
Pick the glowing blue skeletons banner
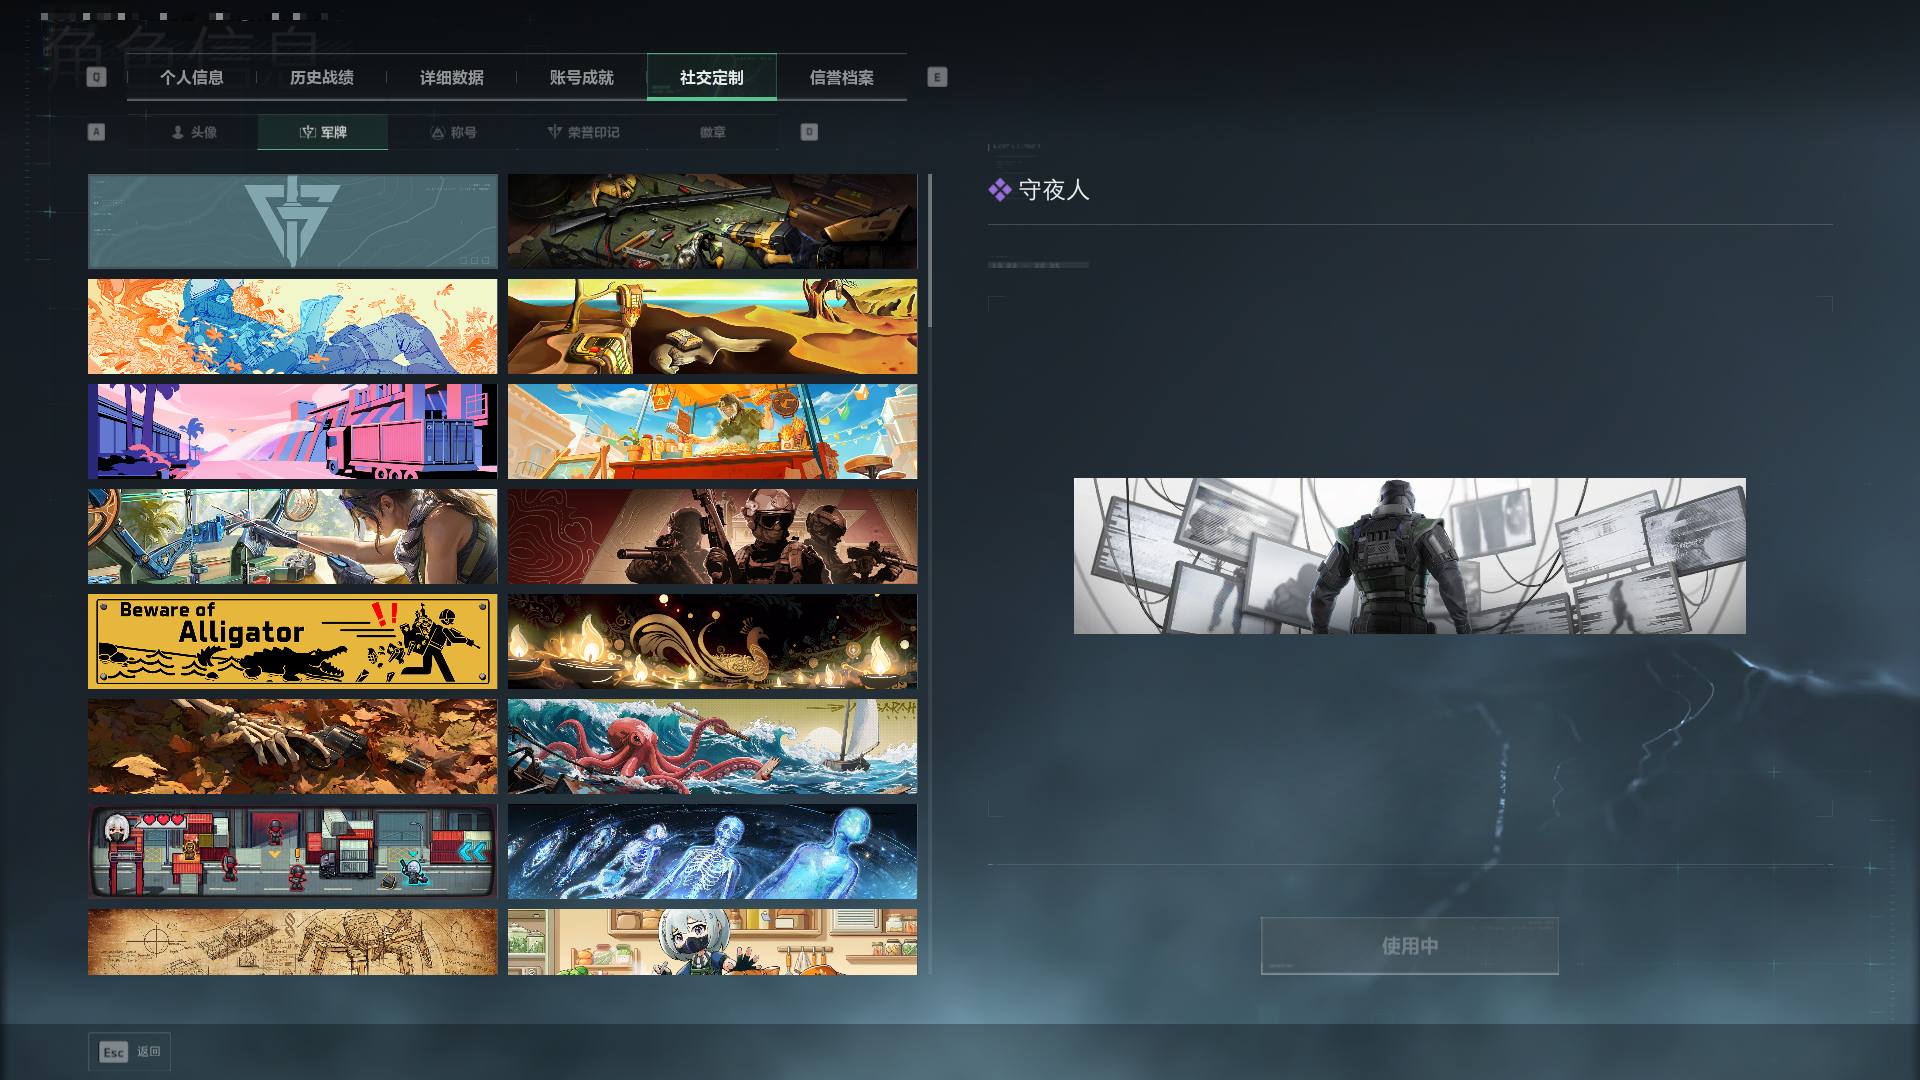point(712,851)
